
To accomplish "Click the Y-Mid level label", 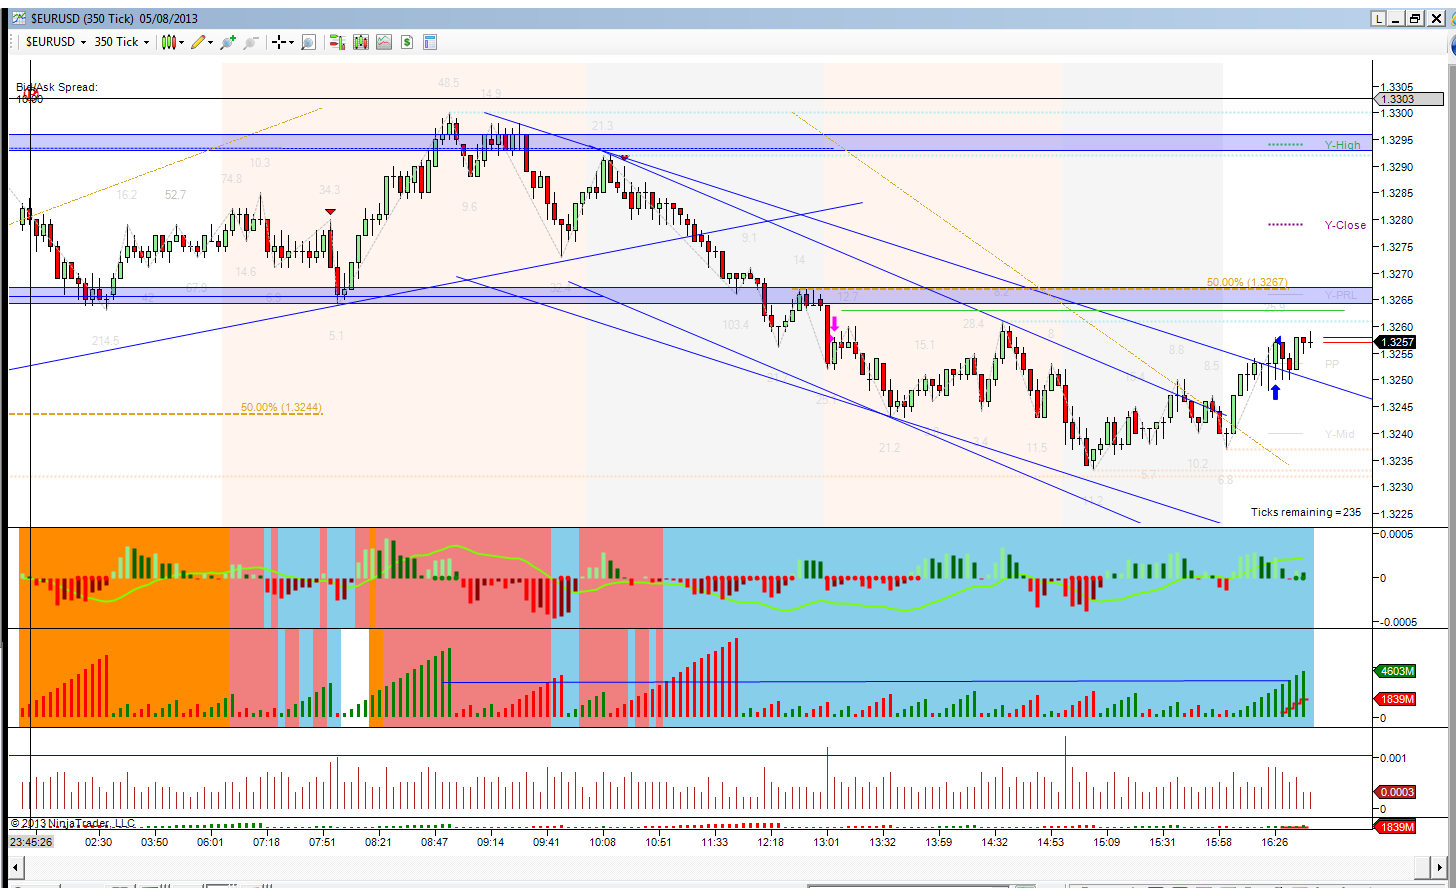I will 1339,434.
